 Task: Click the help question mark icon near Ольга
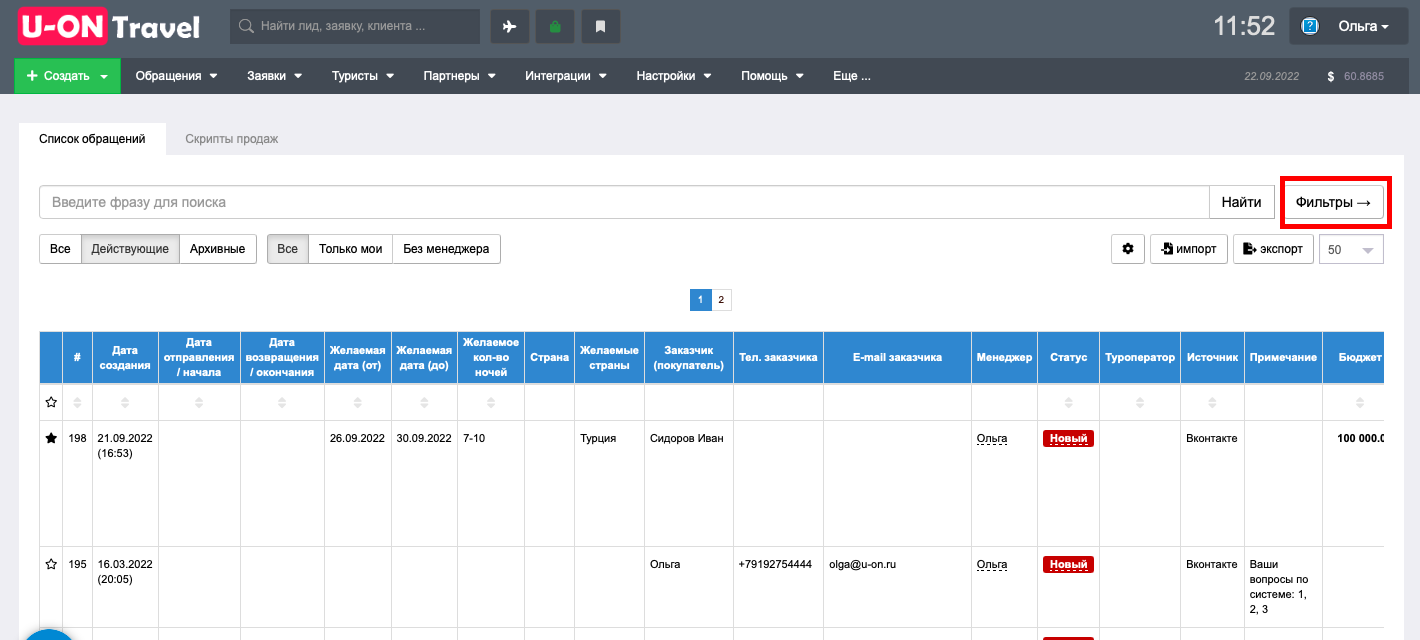[x=1311, y=27]
